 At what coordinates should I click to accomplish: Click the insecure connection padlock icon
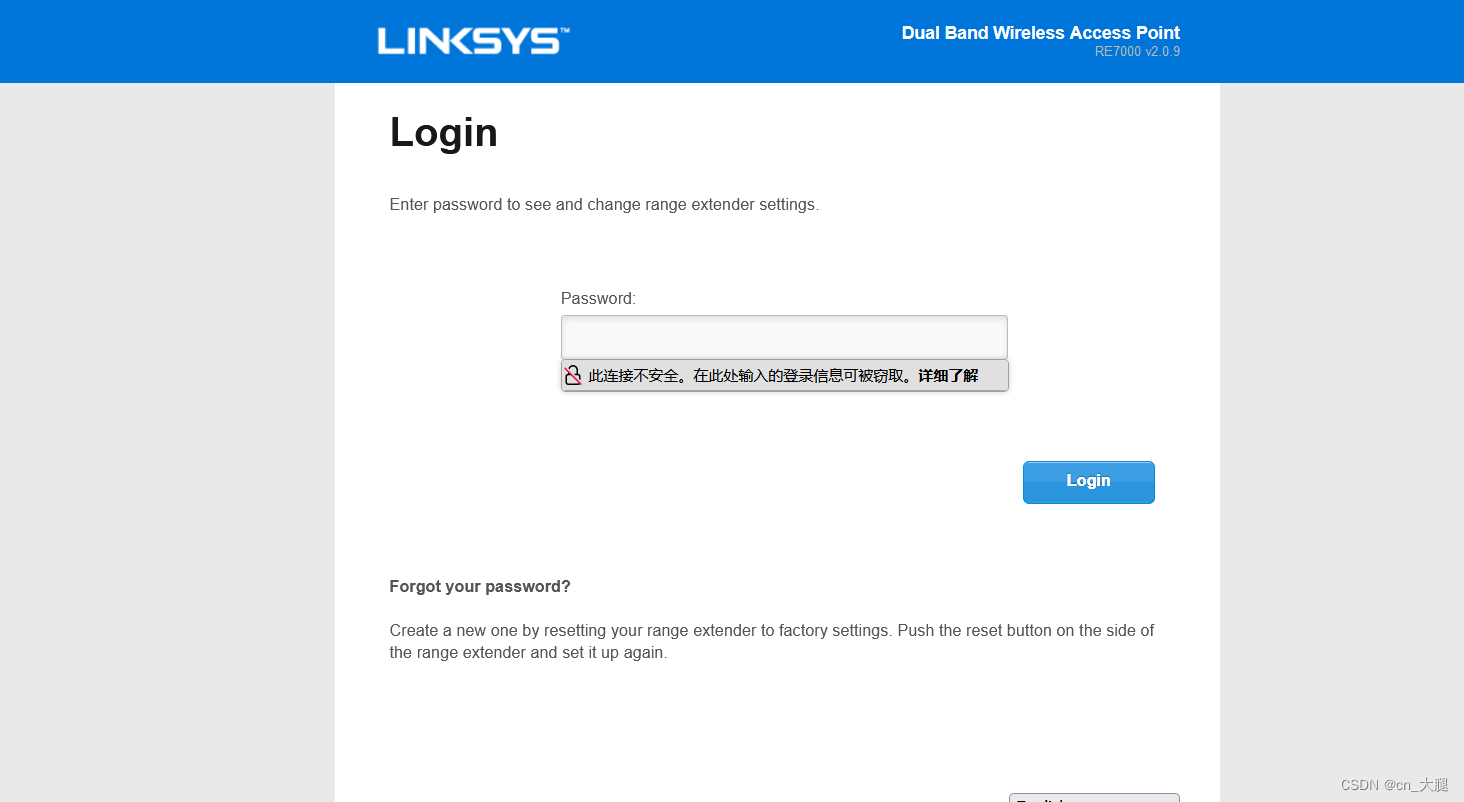pyautogui.click(x=573, y=376)
